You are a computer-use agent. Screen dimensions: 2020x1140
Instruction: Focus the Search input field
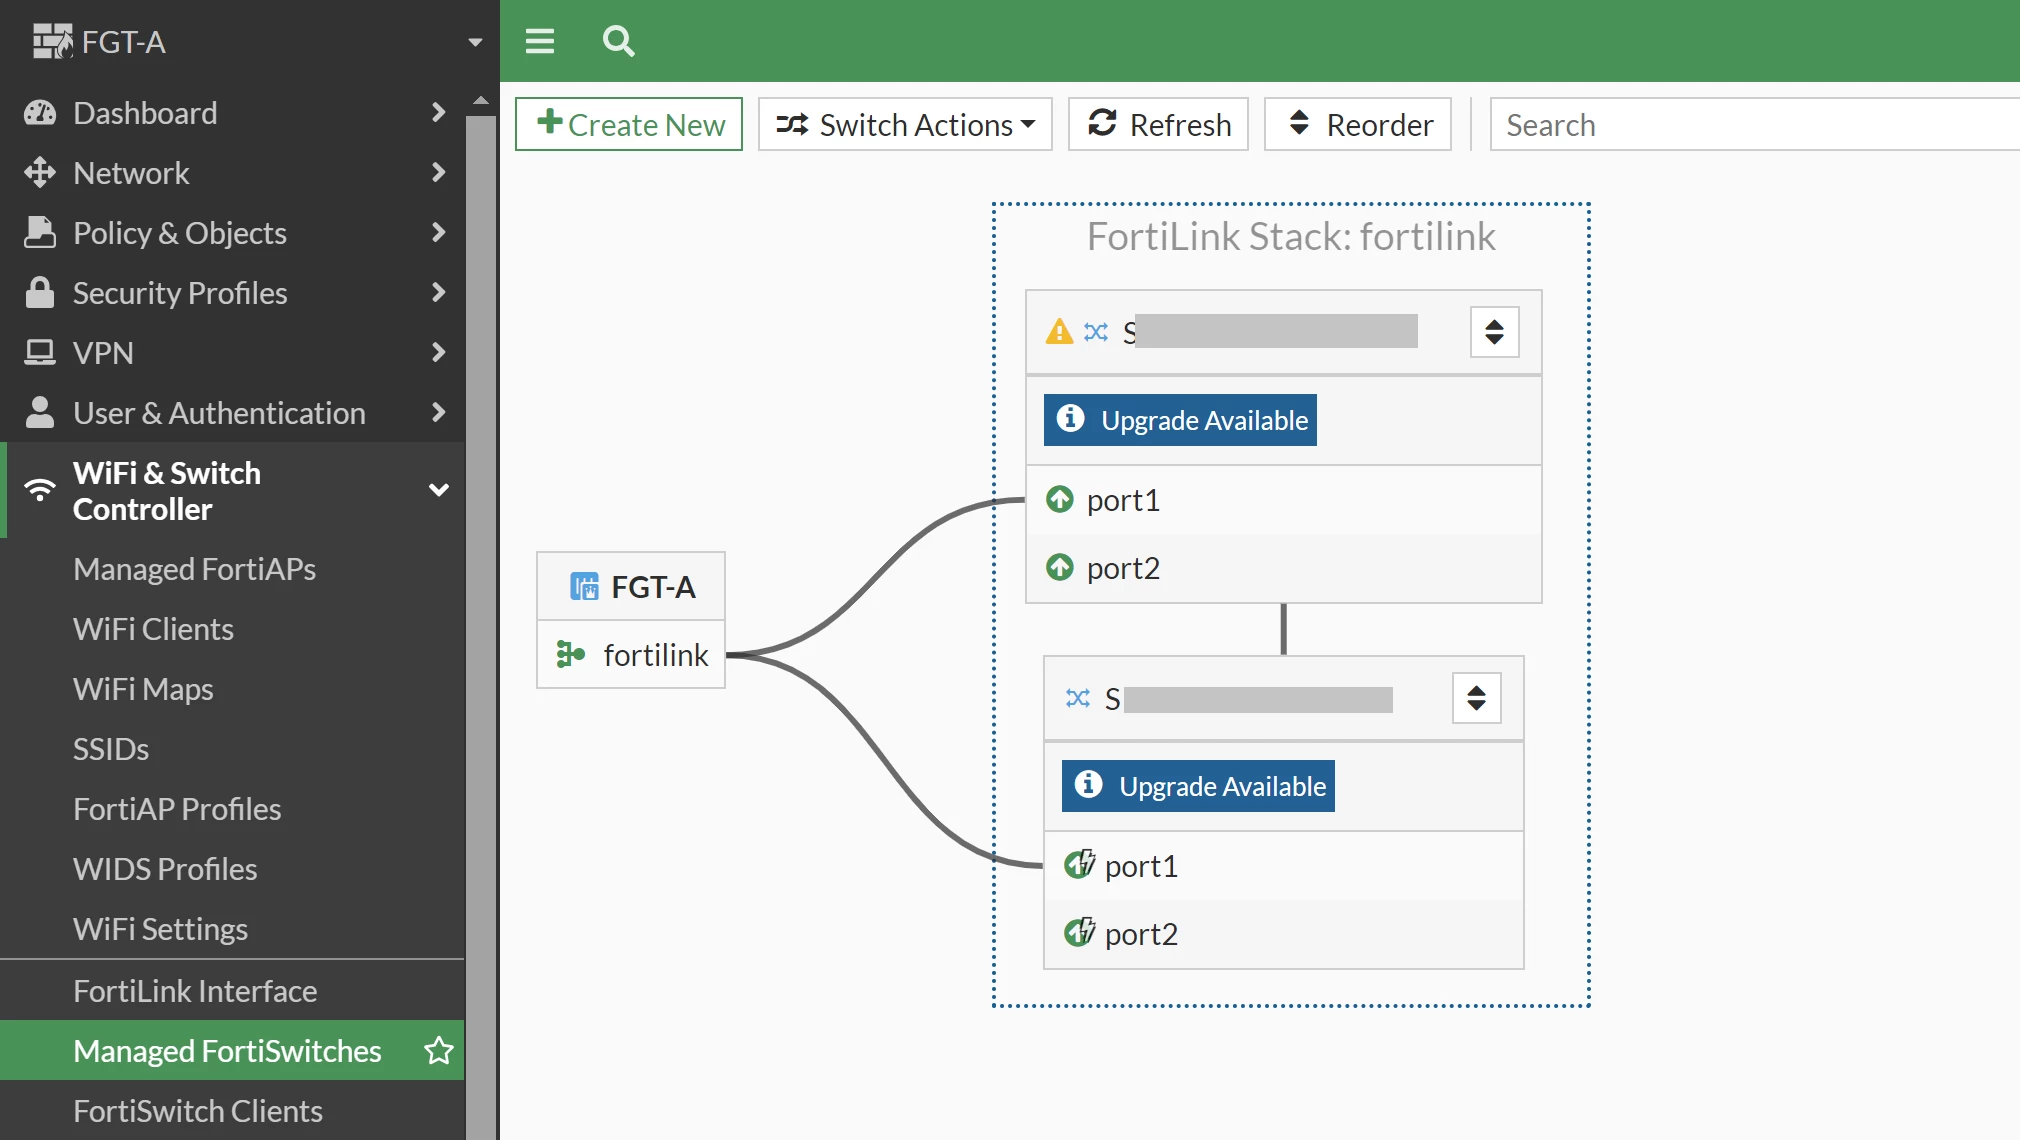(x=1755, y=124)
